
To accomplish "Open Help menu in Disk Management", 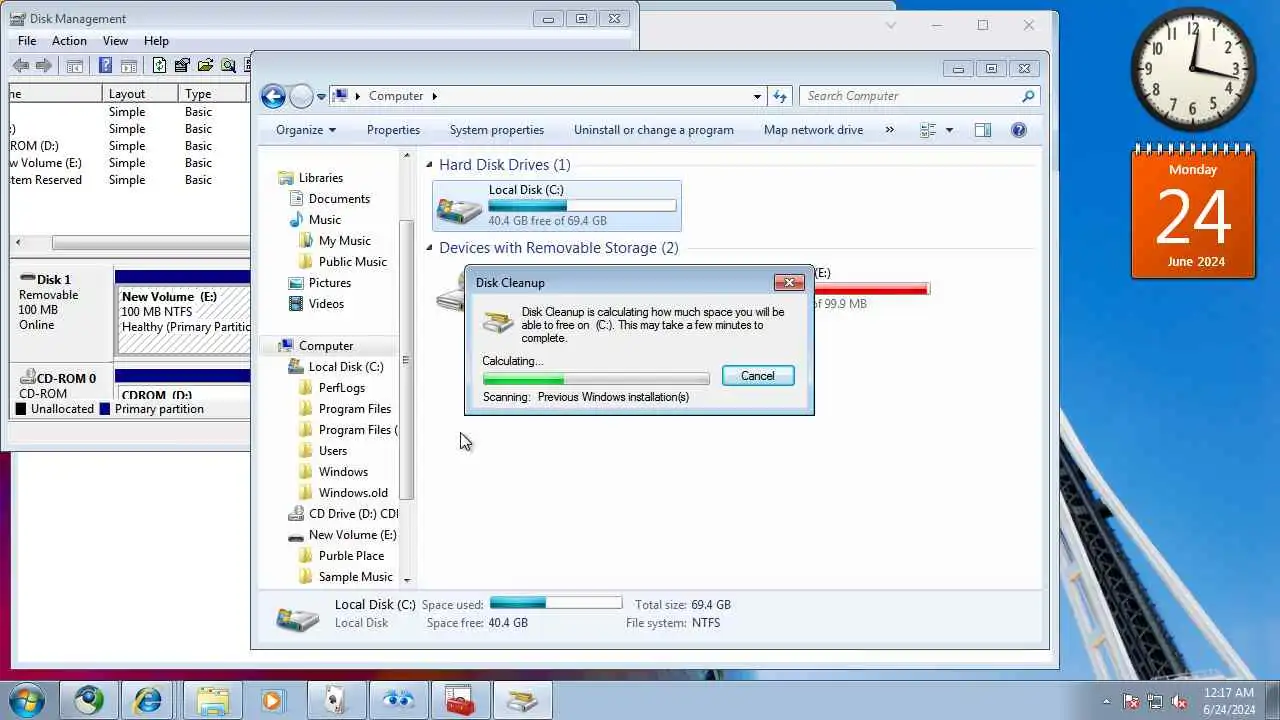I will [156, 41].
